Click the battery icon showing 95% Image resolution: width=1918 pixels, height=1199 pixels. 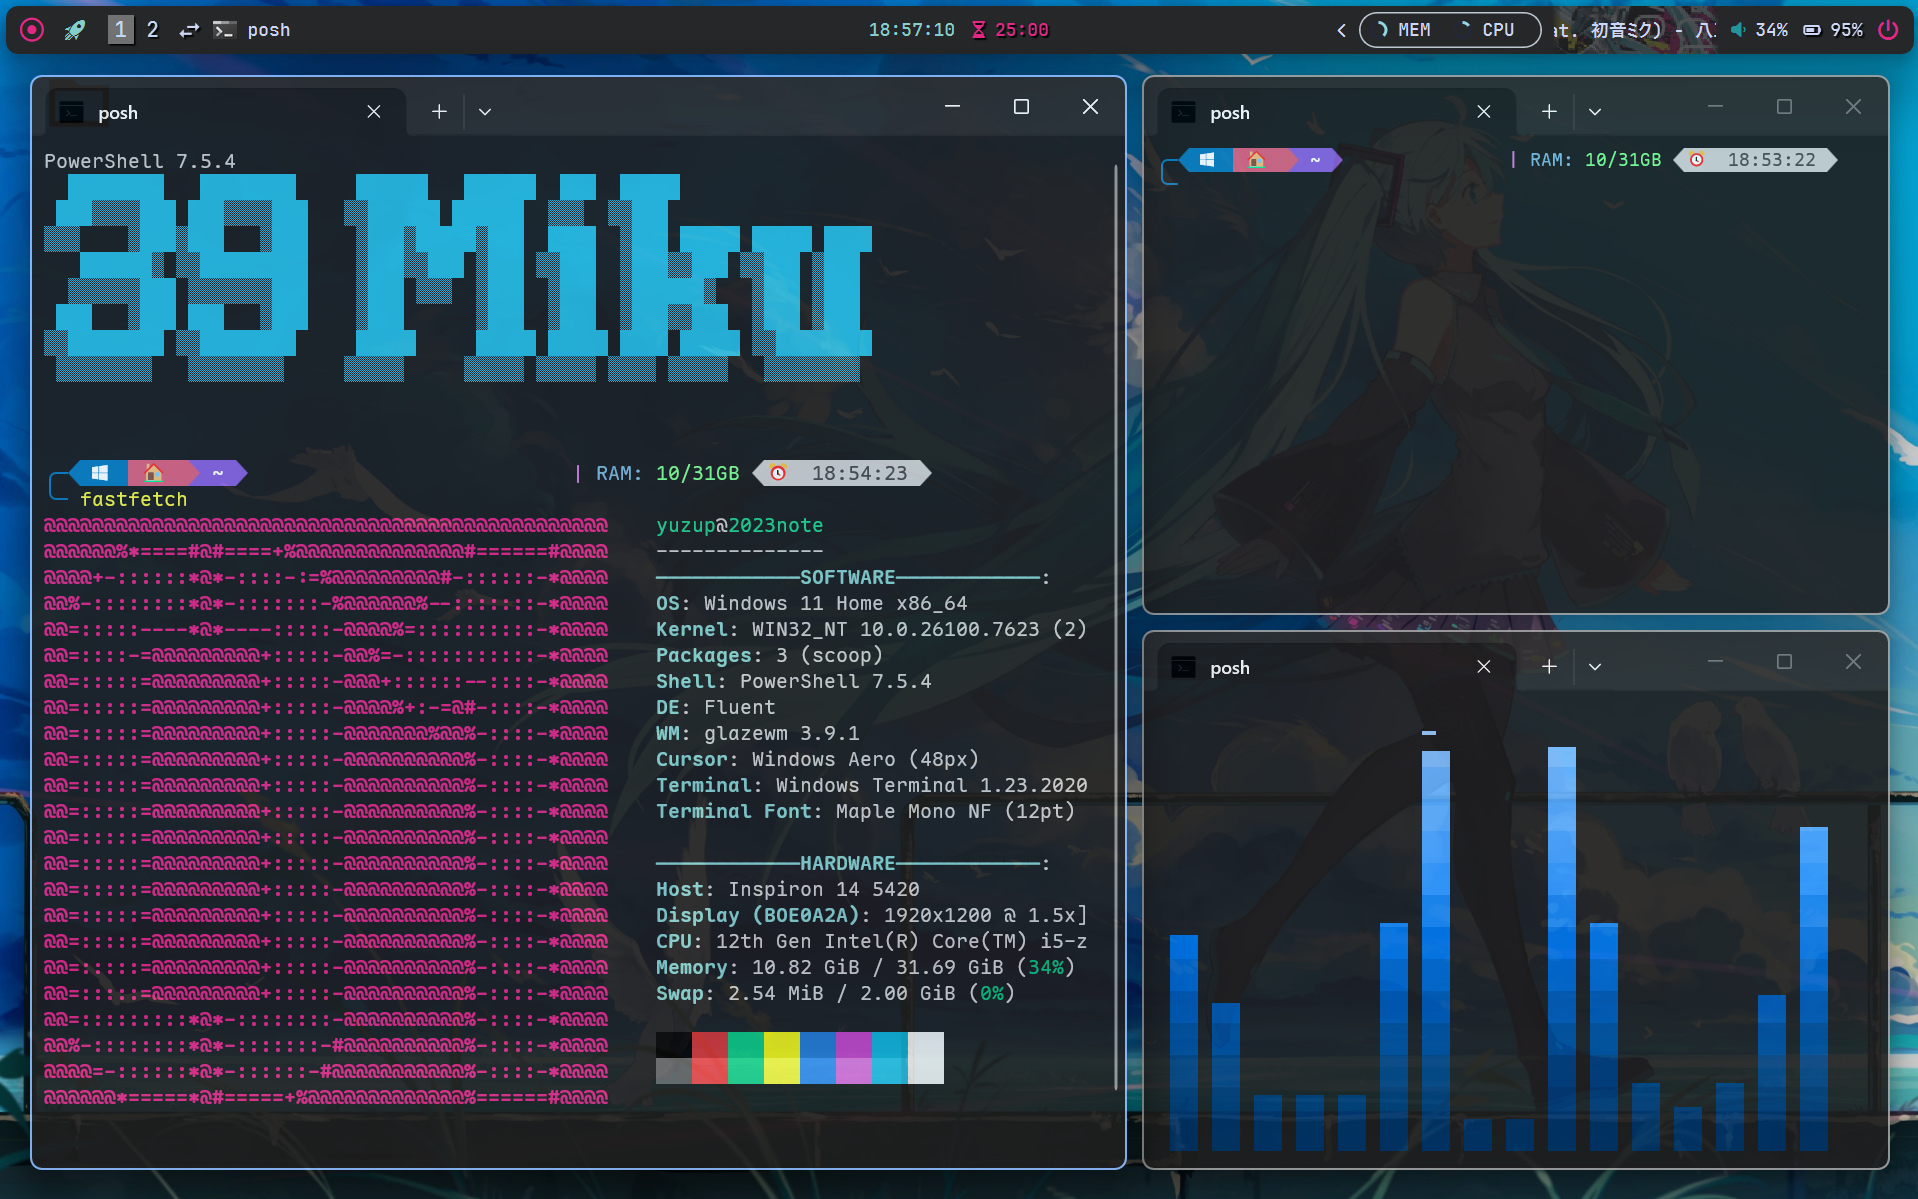1812,30
